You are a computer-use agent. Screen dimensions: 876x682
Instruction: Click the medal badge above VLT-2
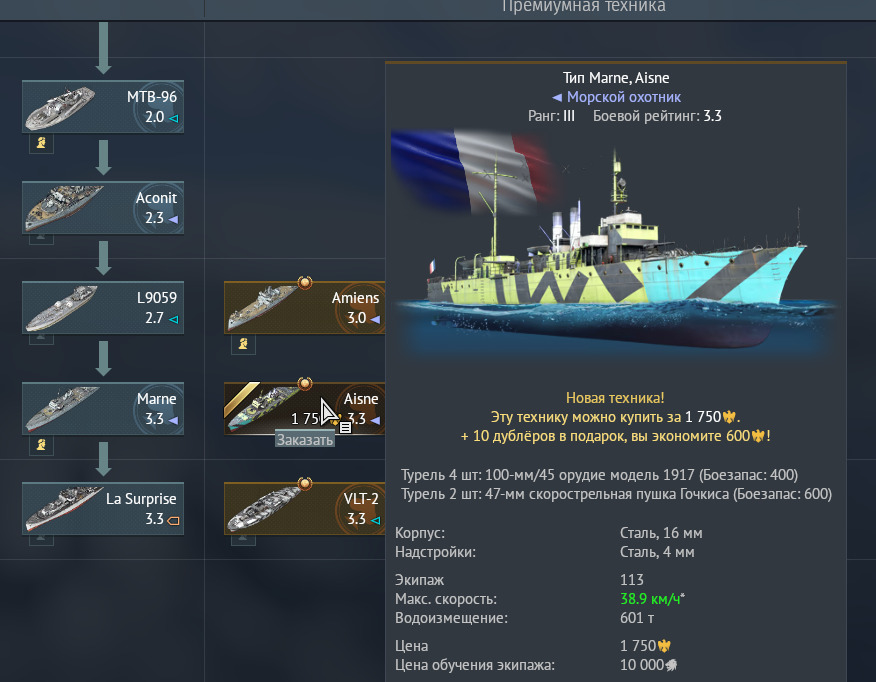tap(305, 484)
